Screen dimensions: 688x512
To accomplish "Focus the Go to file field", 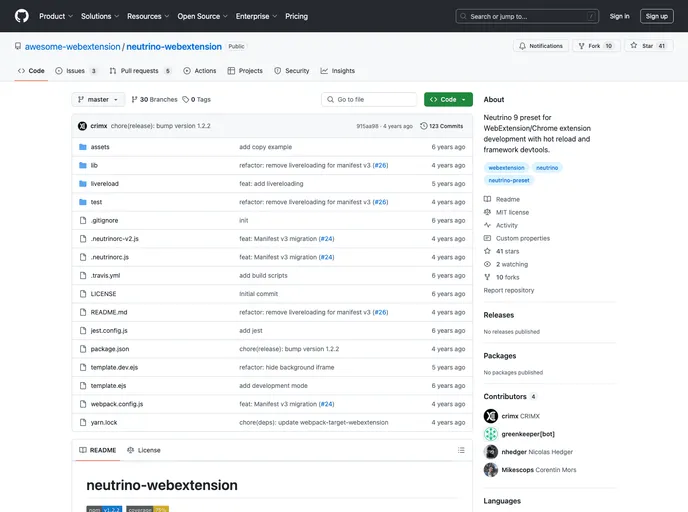I will click(369, 100).
